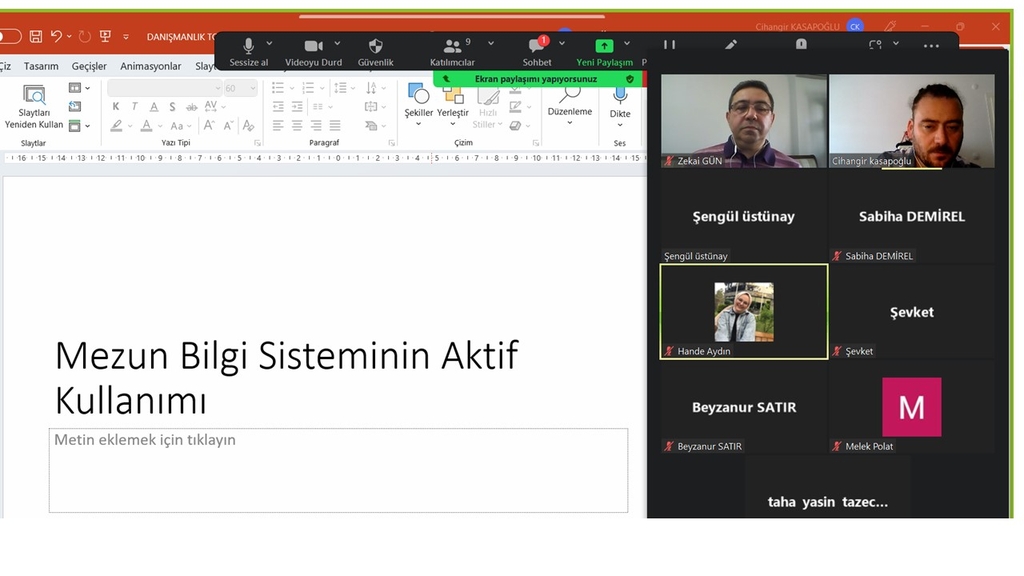Screen dimensions: 1024x576
Task: Open the Güvenlik shield icon
Action: (376, 46)
